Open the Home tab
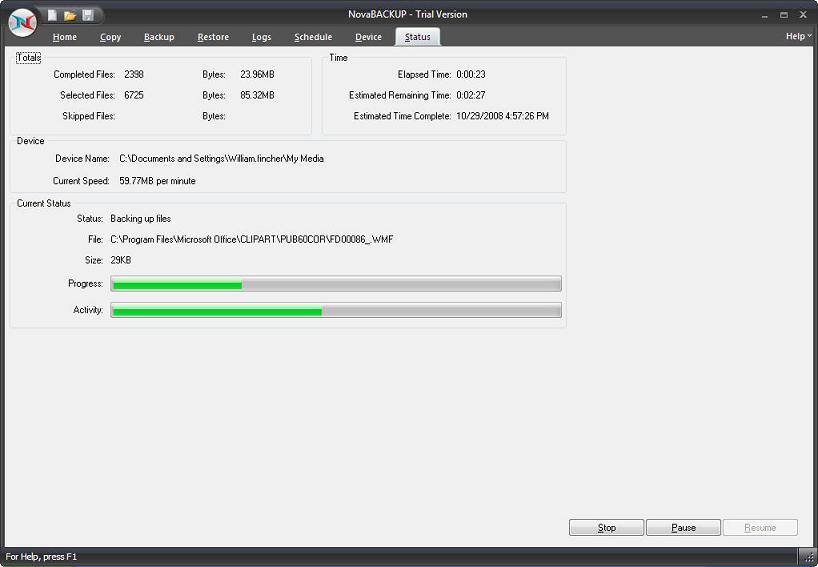The width and height of the screenshot is (818, 567). [65, 37]
